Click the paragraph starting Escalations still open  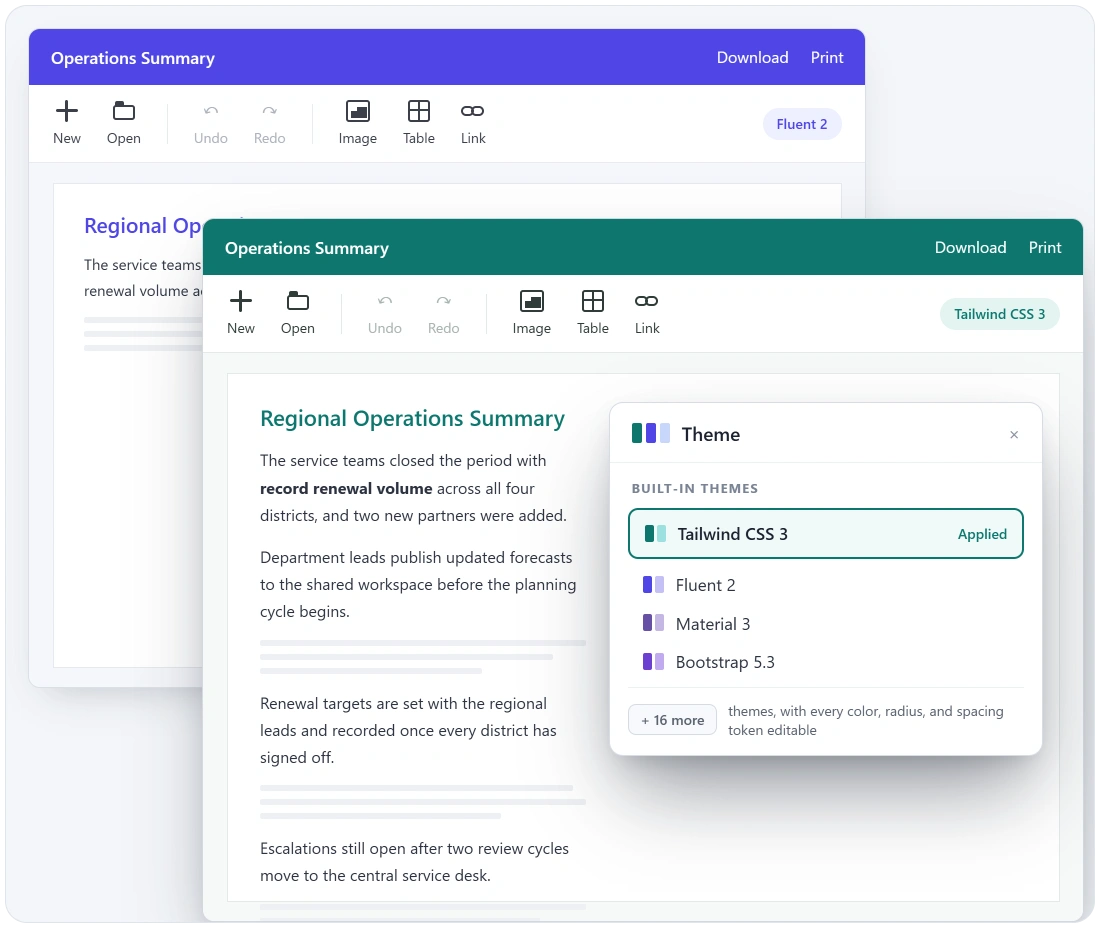[x=414, y=862]
